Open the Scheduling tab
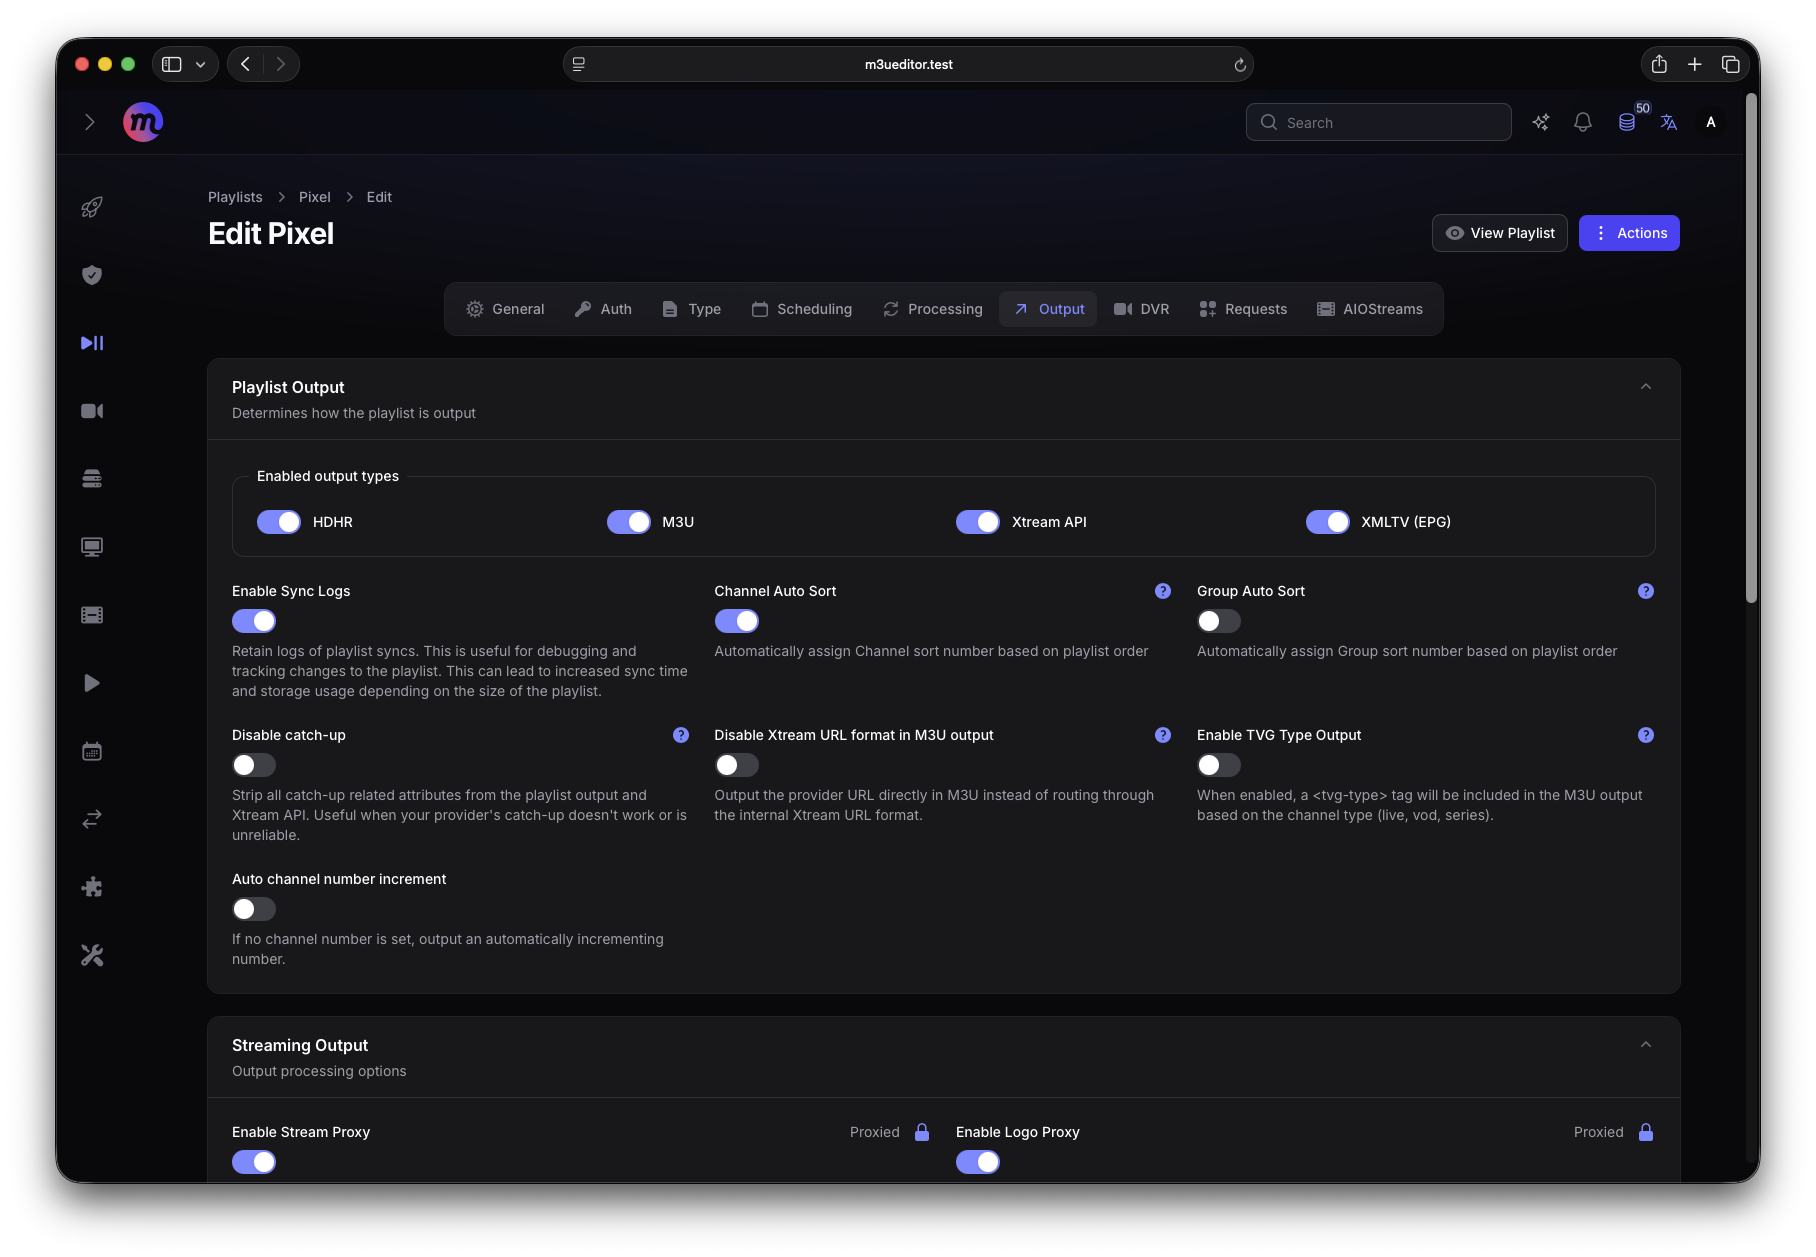 (x=802, y=309)
